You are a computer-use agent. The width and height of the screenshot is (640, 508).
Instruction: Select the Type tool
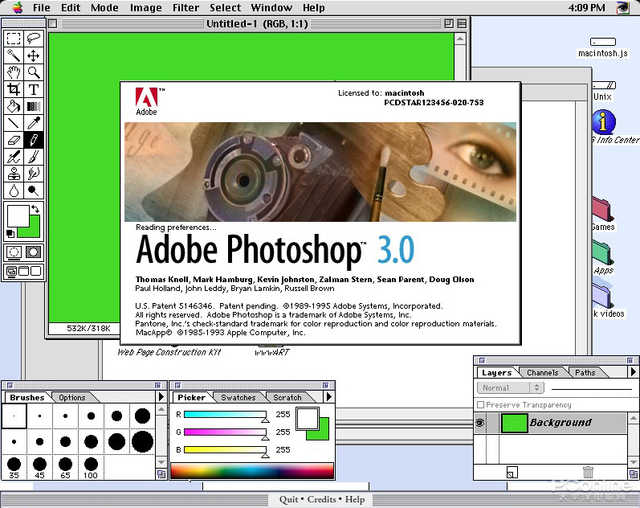click(x=33, y=89)
